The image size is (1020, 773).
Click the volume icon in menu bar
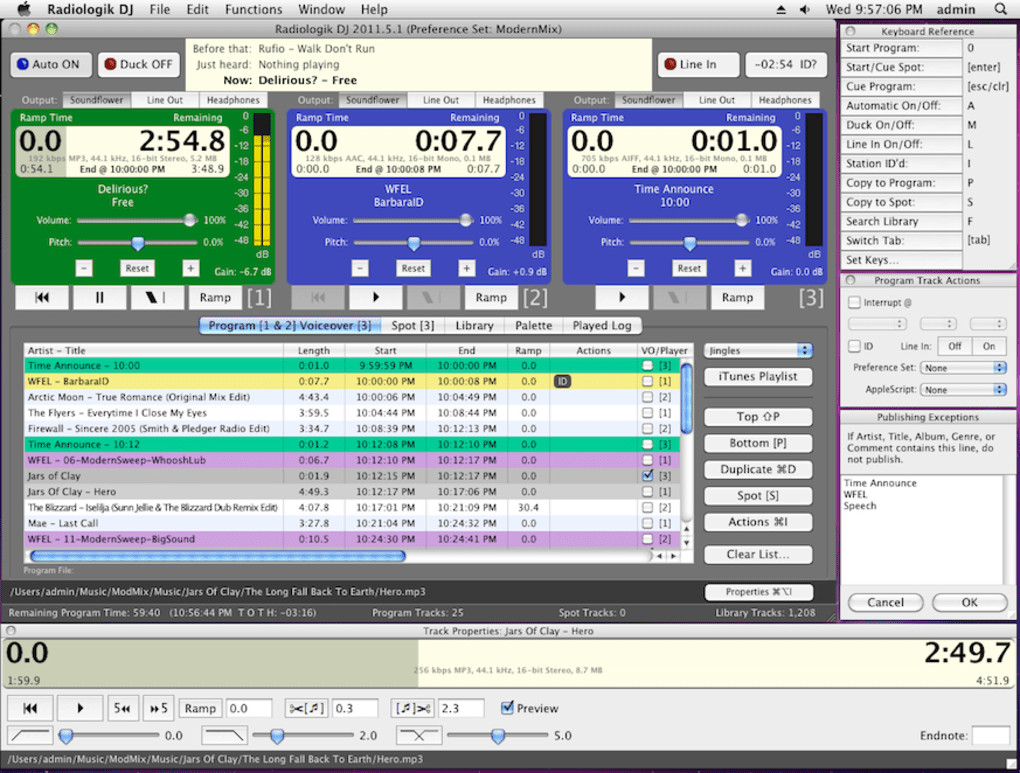pos(805,9)
